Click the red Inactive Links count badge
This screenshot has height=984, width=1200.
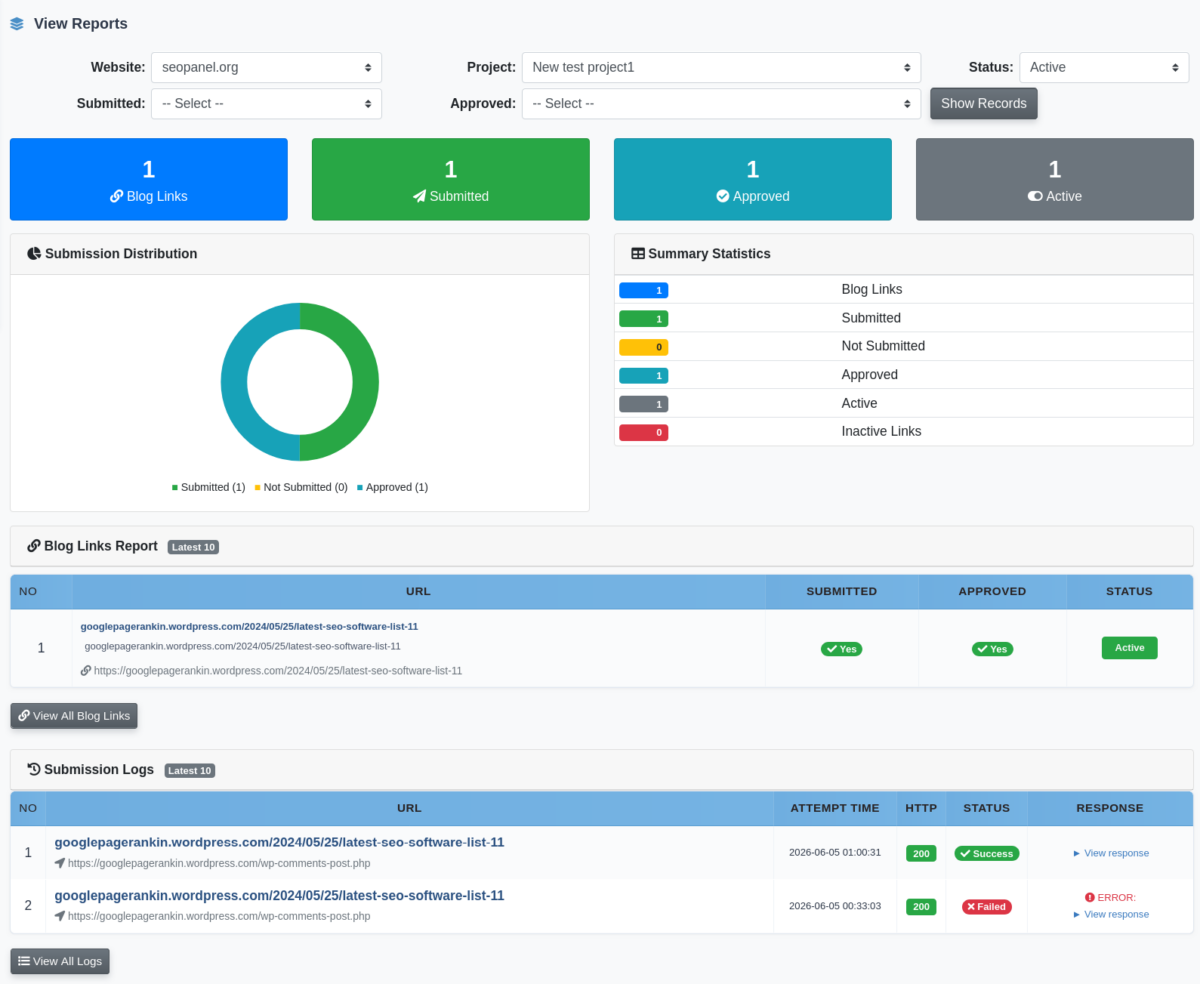point(644,433)
